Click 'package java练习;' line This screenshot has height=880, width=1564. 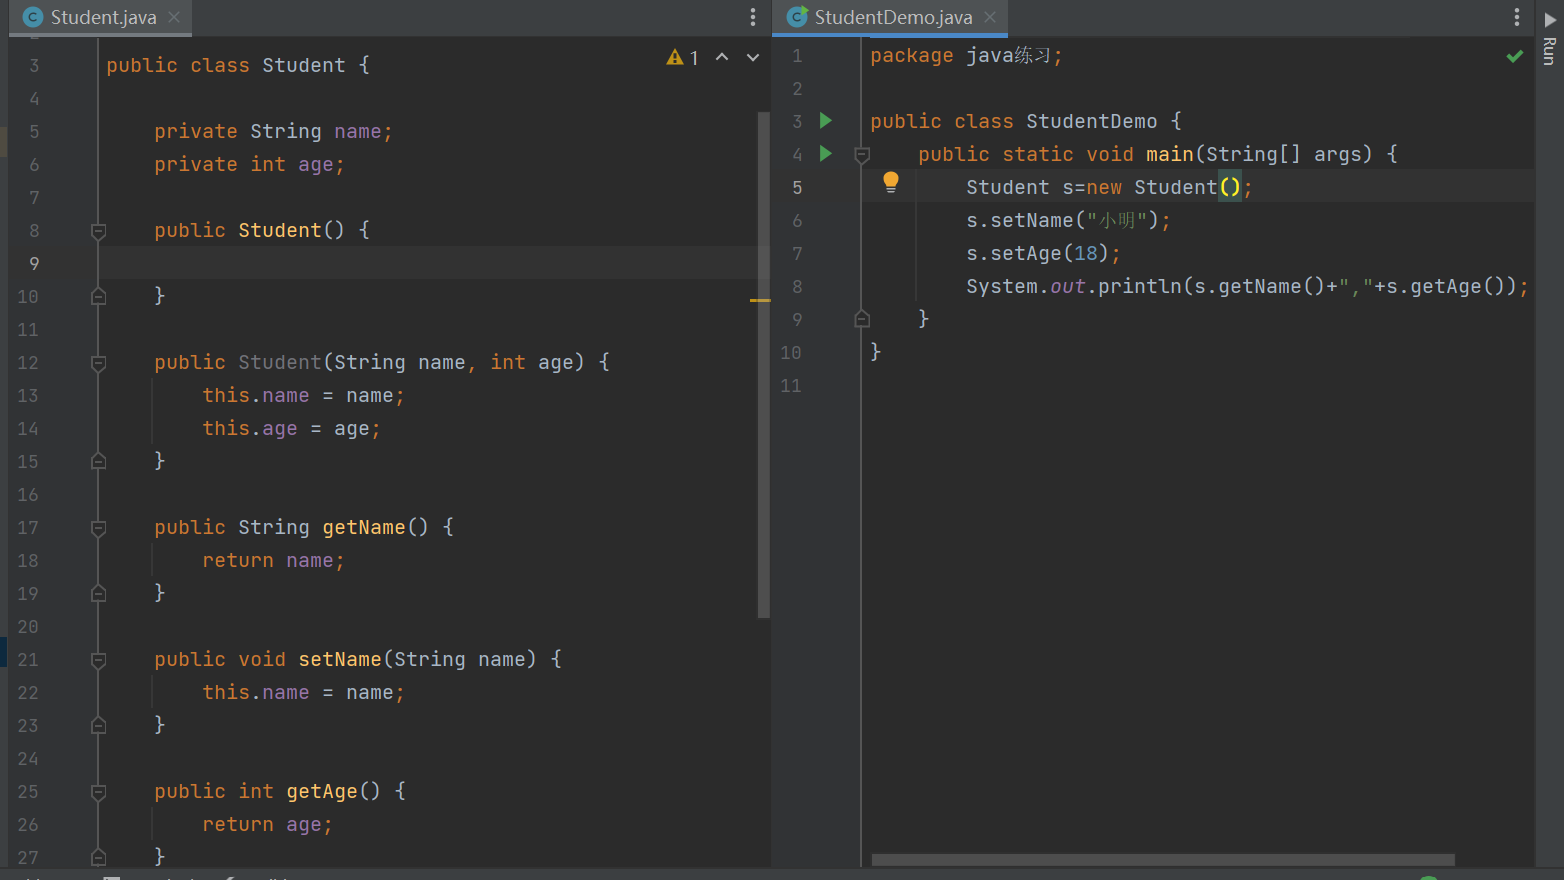966,56
